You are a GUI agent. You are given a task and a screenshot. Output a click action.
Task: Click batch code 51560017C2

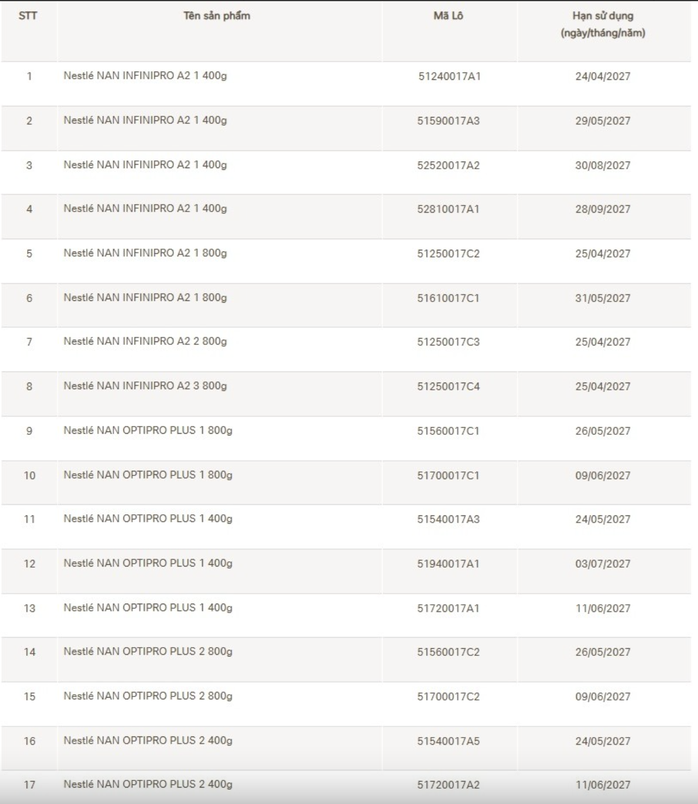448,652
